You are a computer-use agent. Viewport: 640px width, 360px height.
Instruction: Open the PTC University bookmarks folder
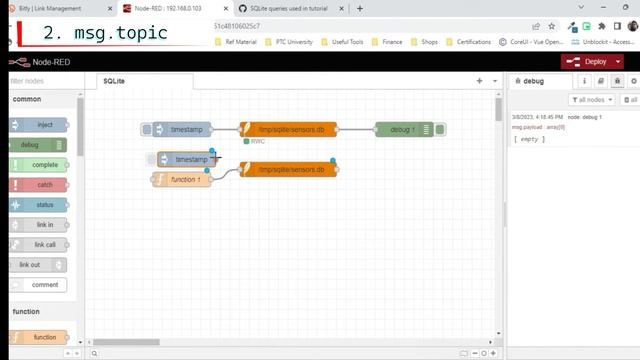point(289,42)
